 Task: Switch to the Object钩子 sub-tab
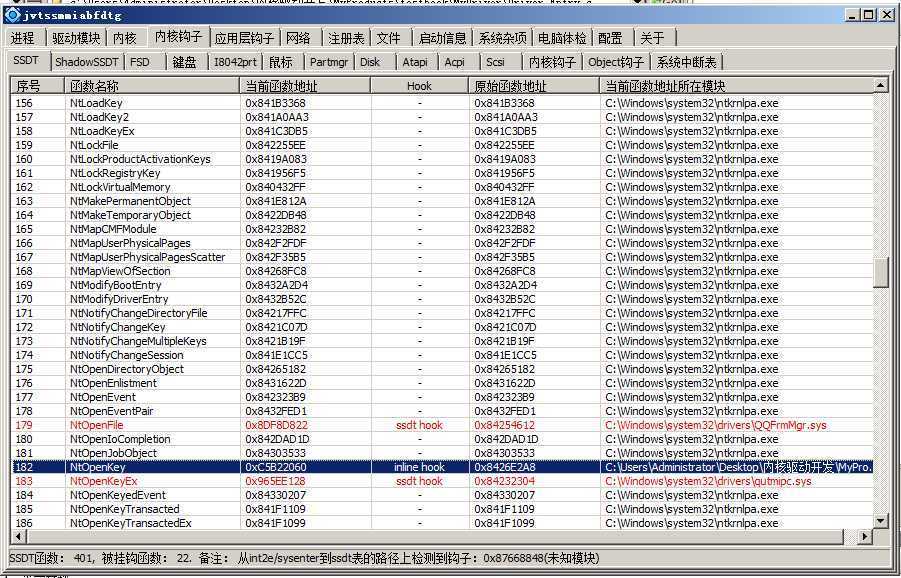[615, 61]
